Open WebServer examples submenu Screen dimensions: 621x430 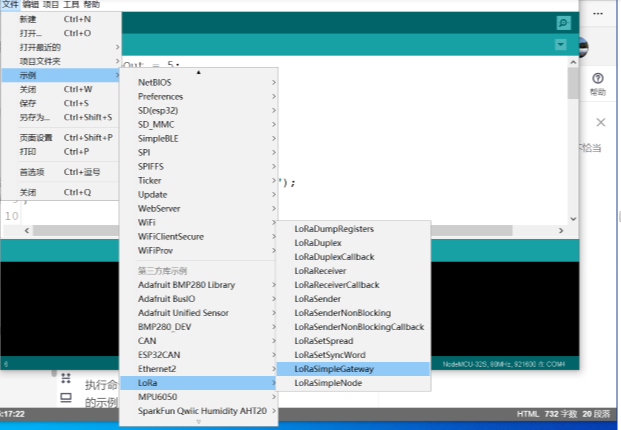click(199, 209)
